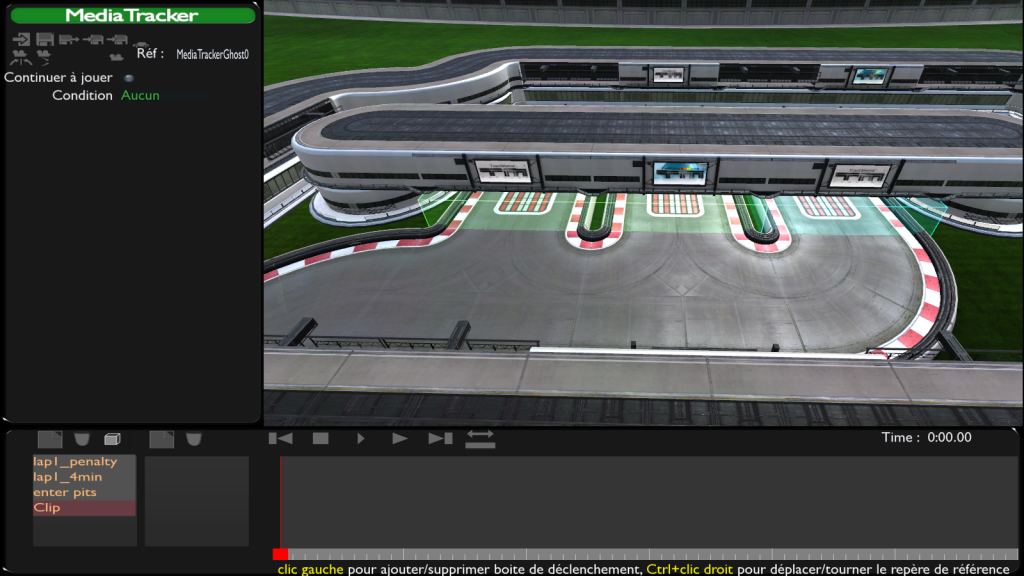Edit the Réf field MediaTrackerGhost0
This screenshot has width=1024, height=576.
click(x=212, y=54)
